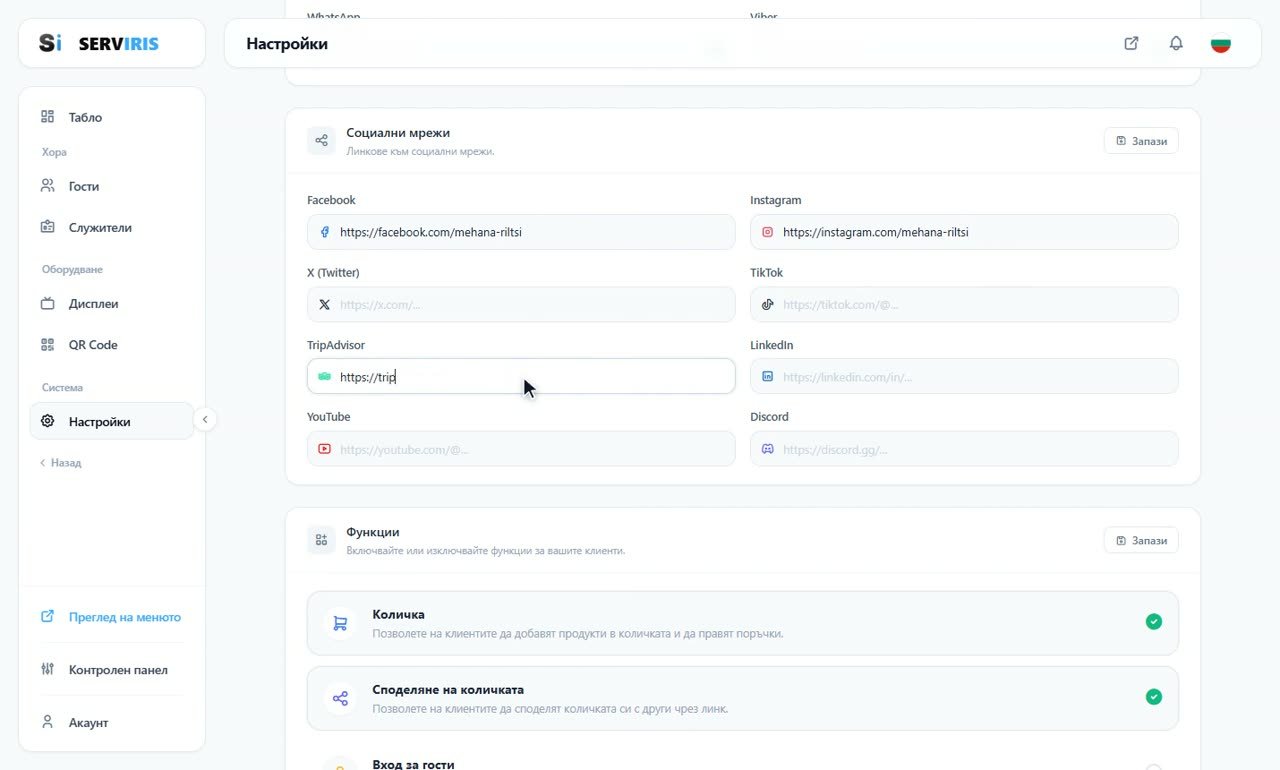Click the shopping cart icon beside Количка
The height and width of the screenshot is (770, 1280).
(x=340, y=623)
